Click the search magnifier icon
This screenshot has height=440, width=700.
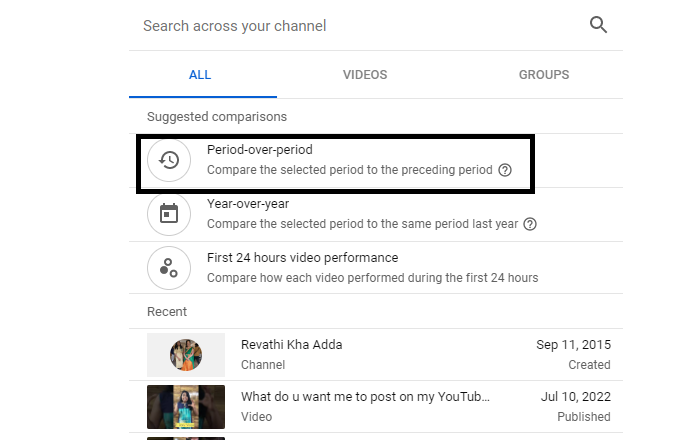point(599,25)
